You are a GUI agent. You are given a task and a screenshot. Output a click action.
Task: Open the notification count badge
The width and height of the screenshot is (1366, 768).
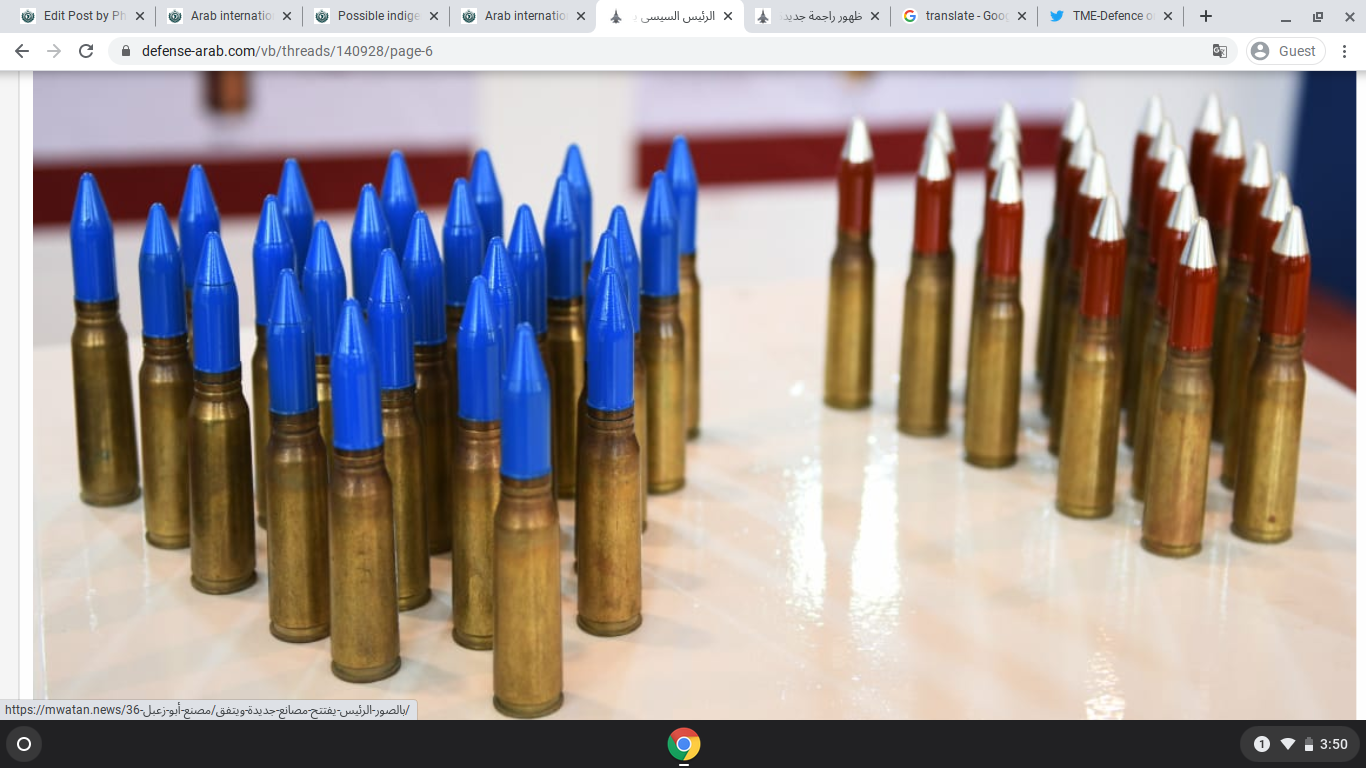click(1262, 744)
